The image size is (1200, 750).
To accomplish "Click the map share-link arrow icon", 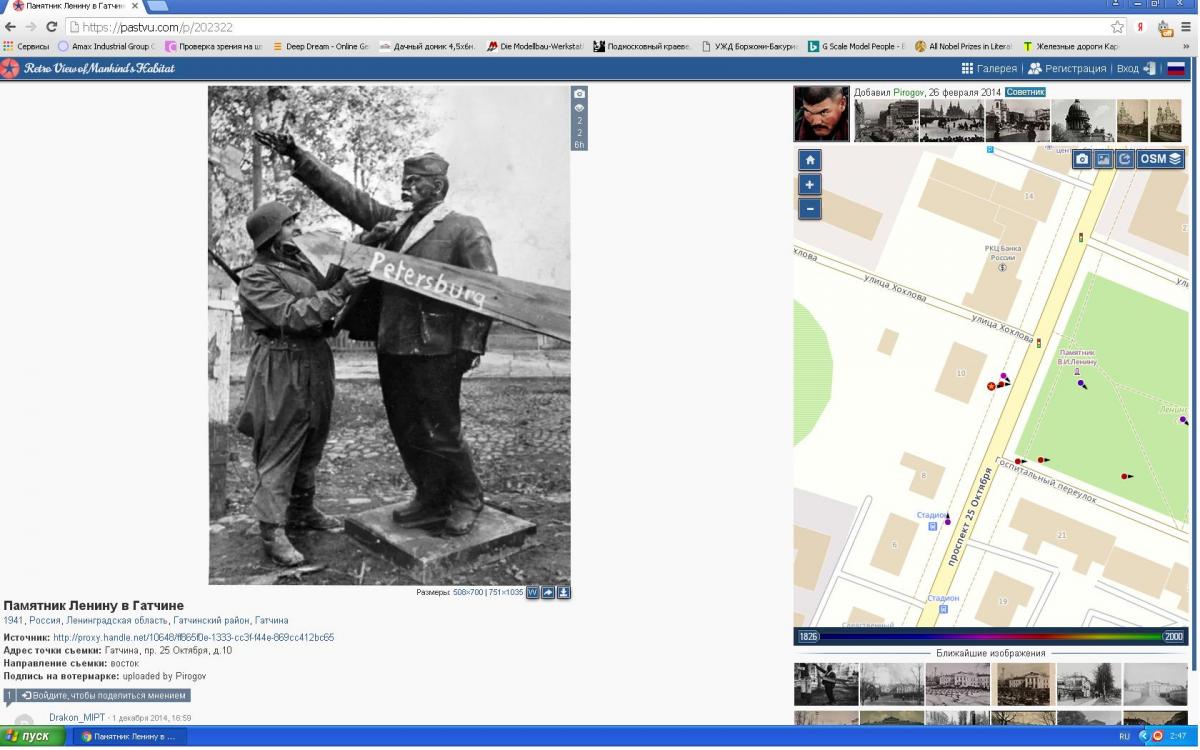I will (x=1125, y=159).
